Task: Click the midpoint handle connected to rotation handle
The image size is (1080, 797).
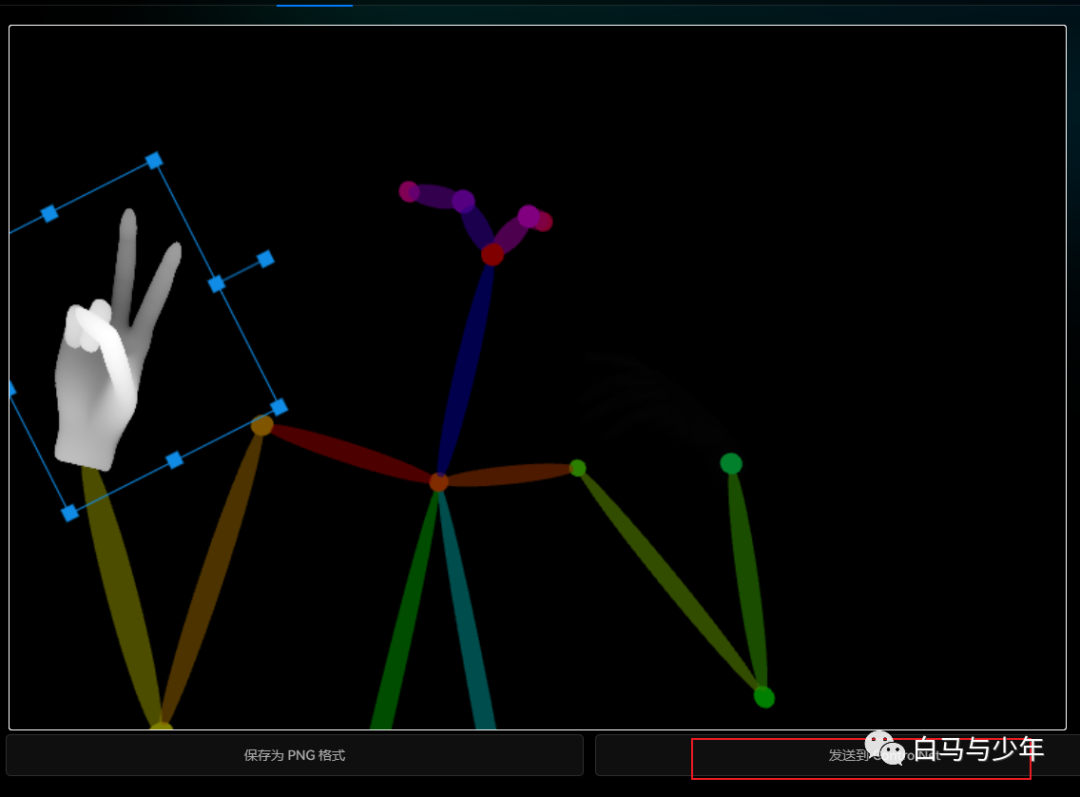Action: (216, 284)
